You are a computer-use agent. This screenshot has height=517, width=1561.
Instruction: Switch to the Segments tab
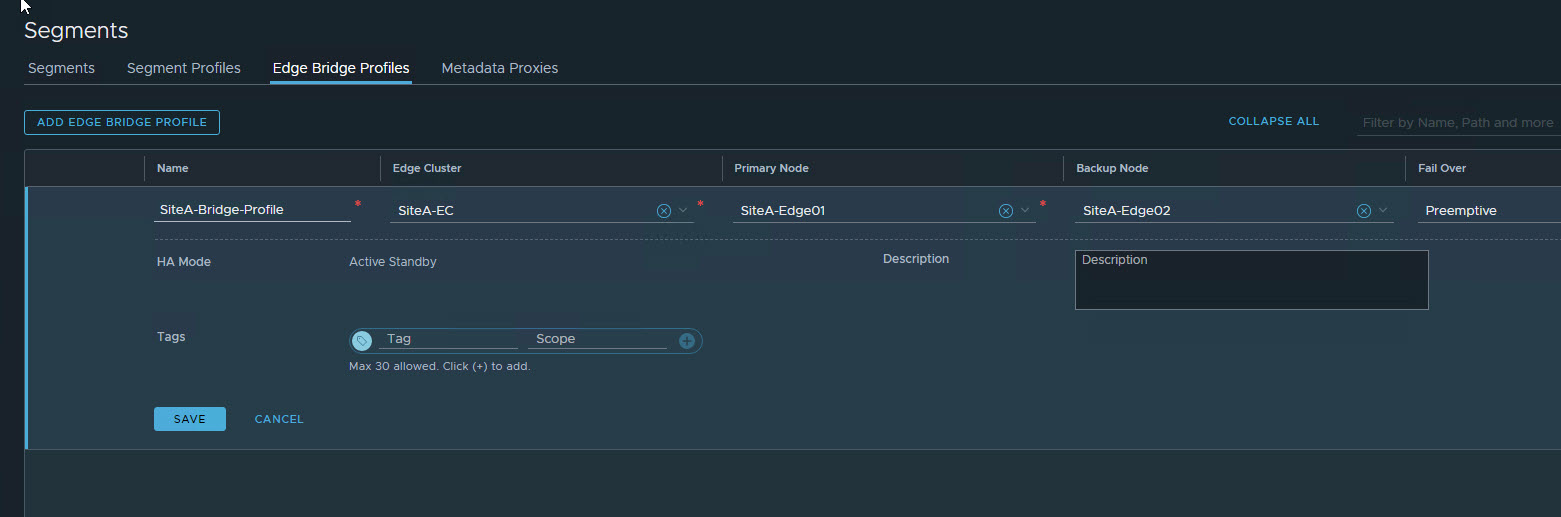61,68
